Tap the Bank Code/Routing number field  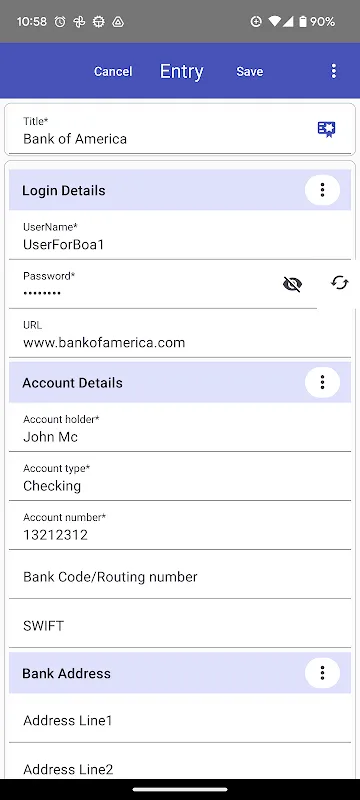pyautogui.click(x=180, y=575)
